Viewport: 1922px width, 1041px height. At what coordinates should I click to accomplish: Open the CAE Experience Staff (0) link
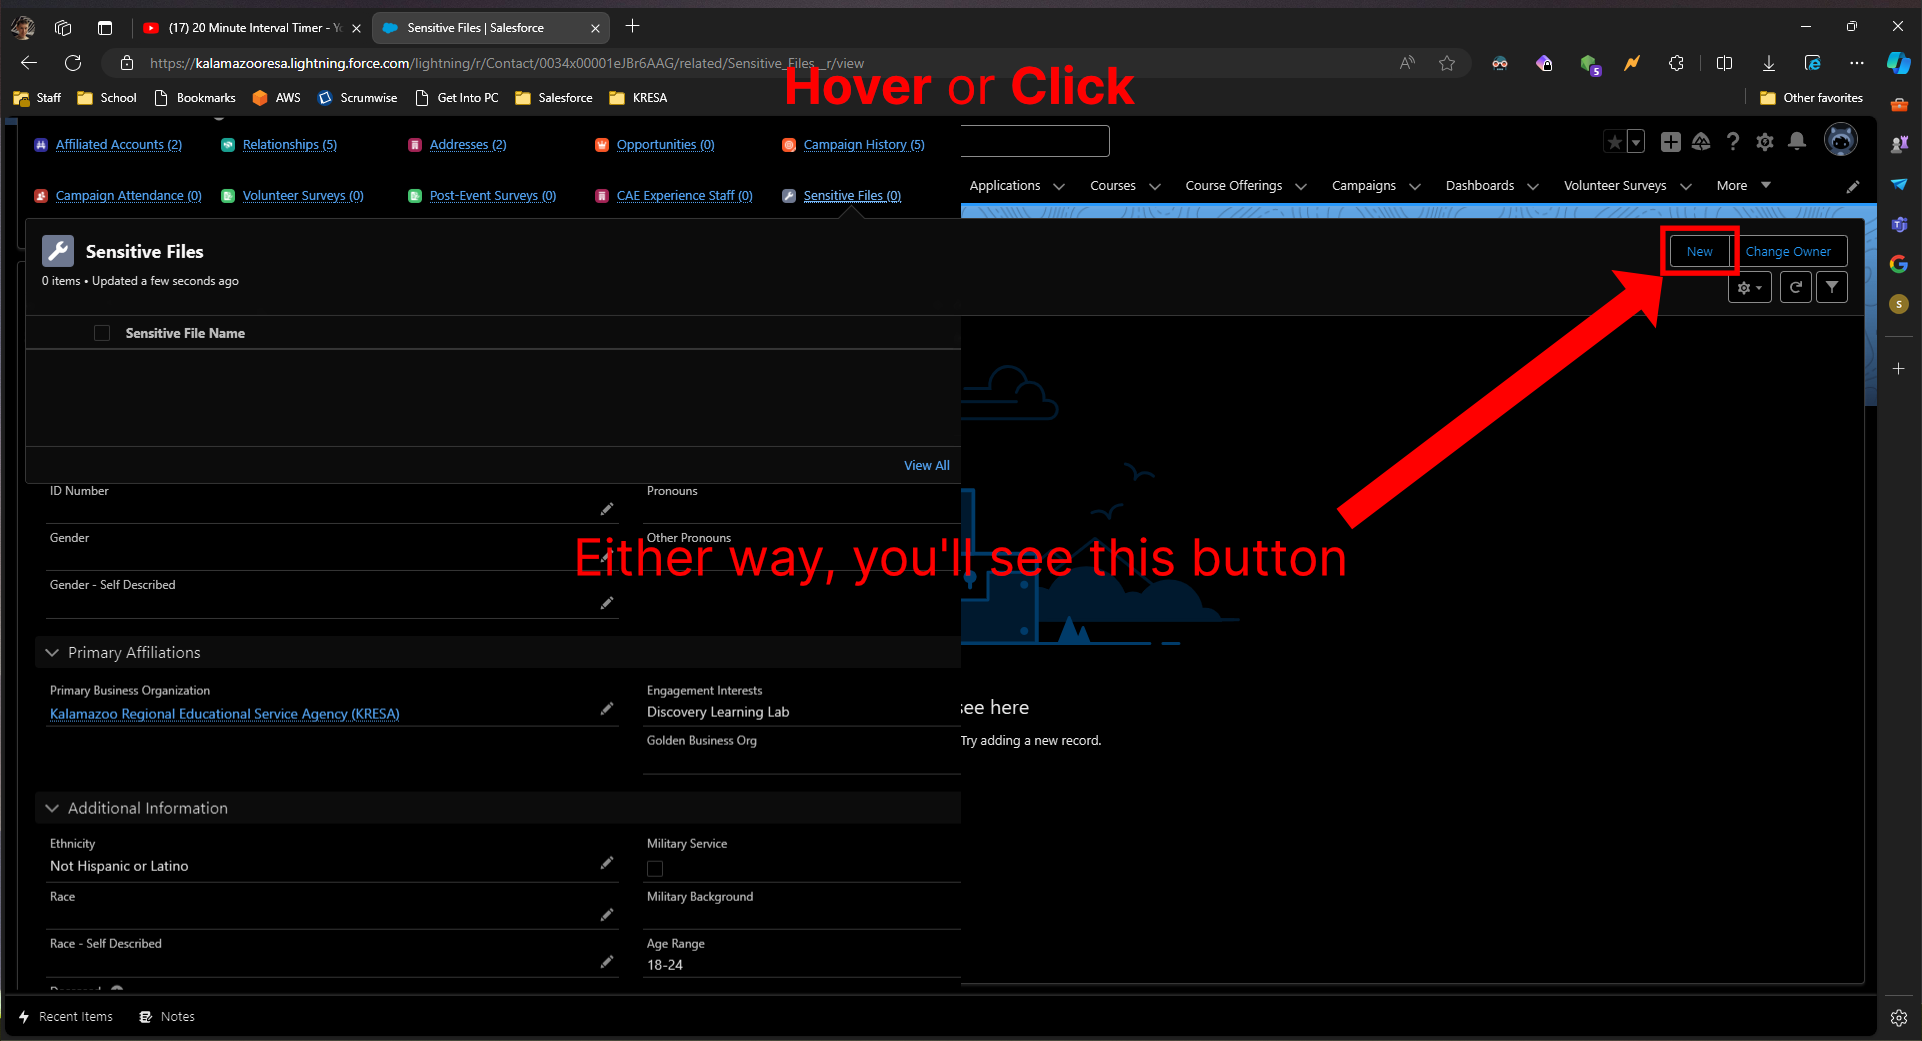[x=684, y=196]
